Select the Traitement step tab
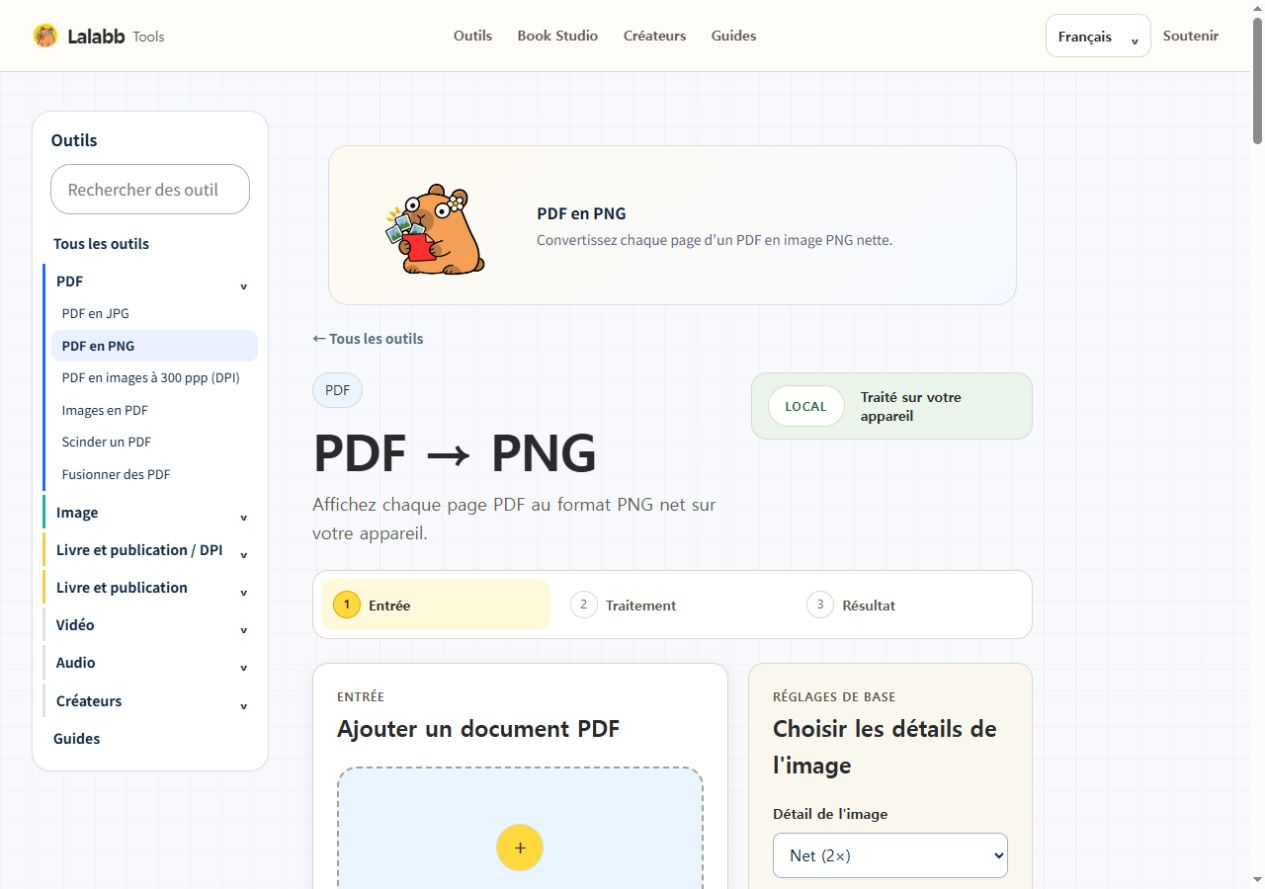This screenshot has width=1265, height=889. click(x=672, y=605)
